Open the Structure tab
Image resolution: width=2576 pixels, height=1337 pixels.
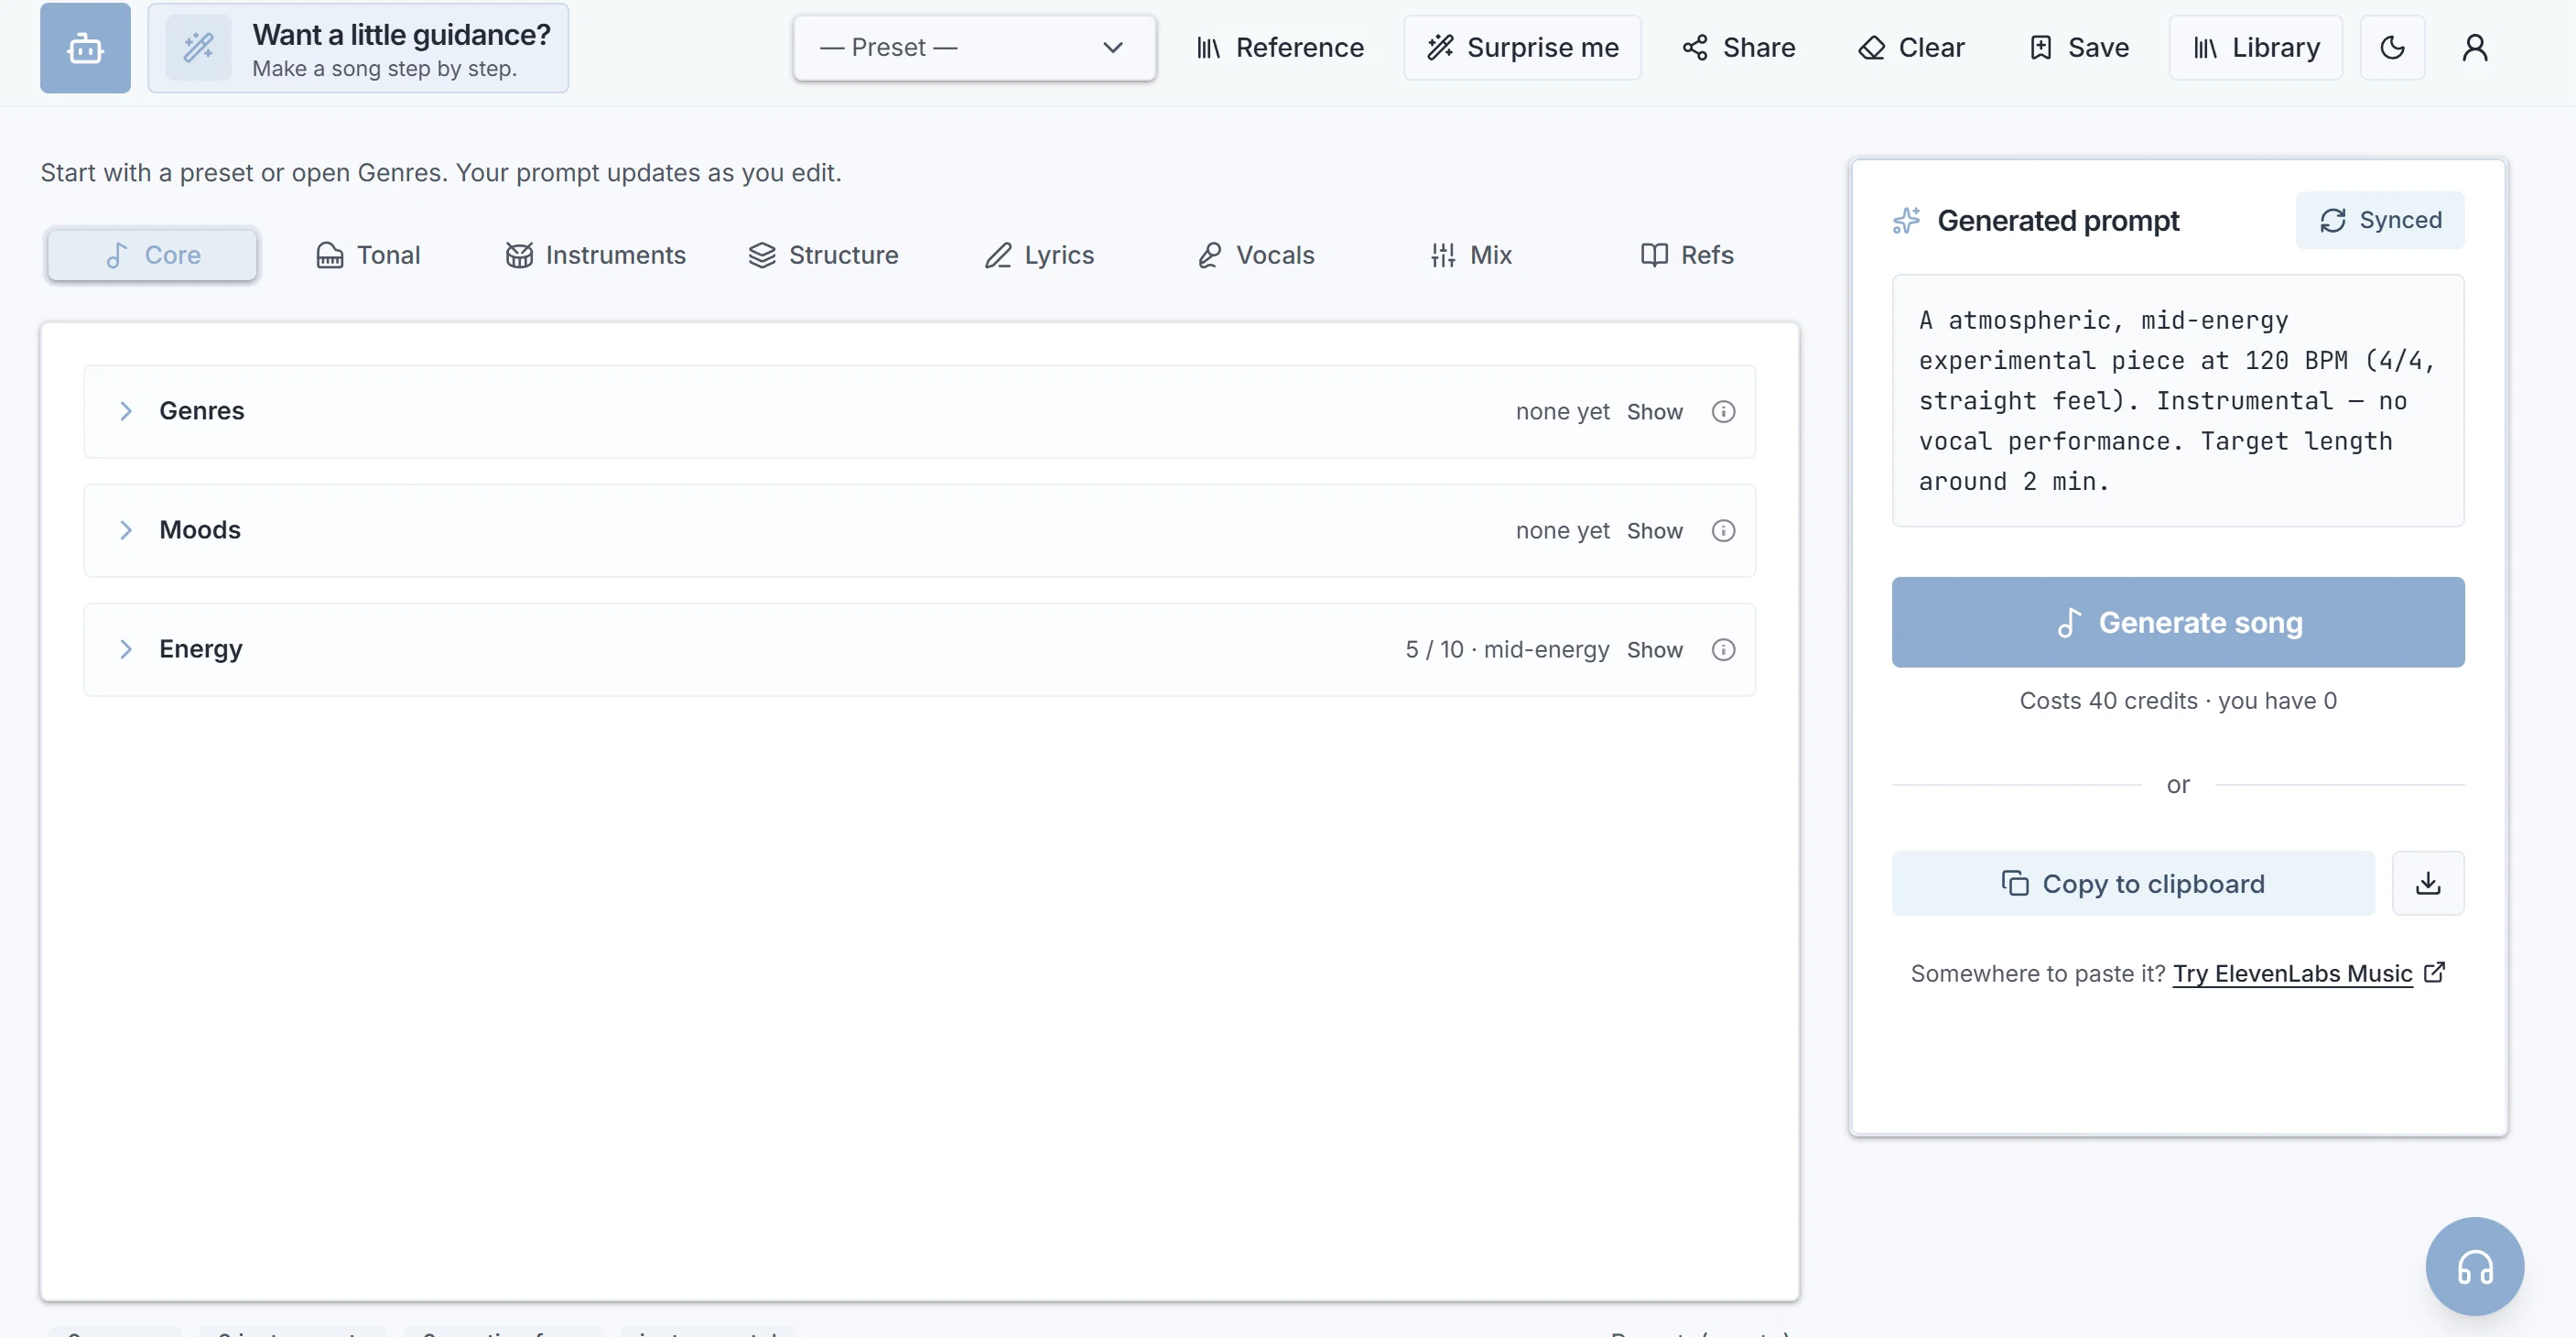pyautogui.click(x=823, y=255)
